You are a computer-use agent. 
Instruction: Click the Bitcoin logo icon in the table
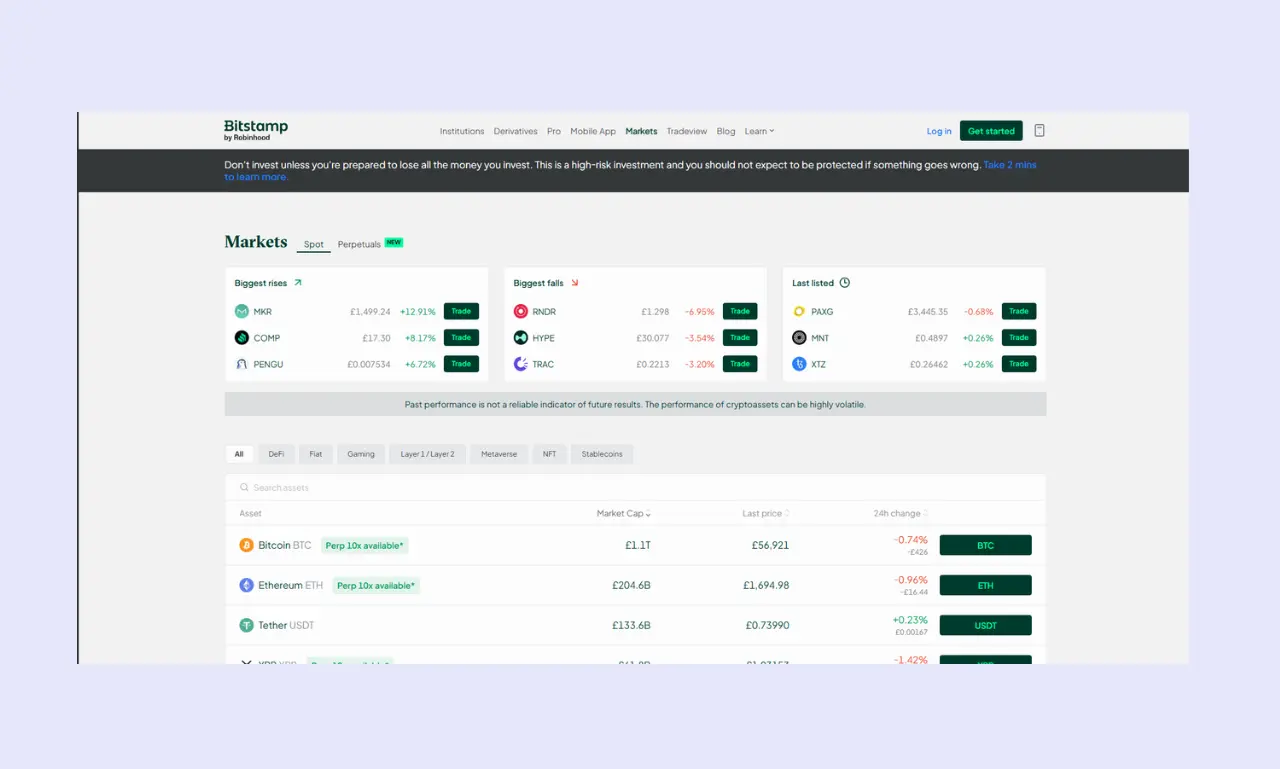(246, 545)
